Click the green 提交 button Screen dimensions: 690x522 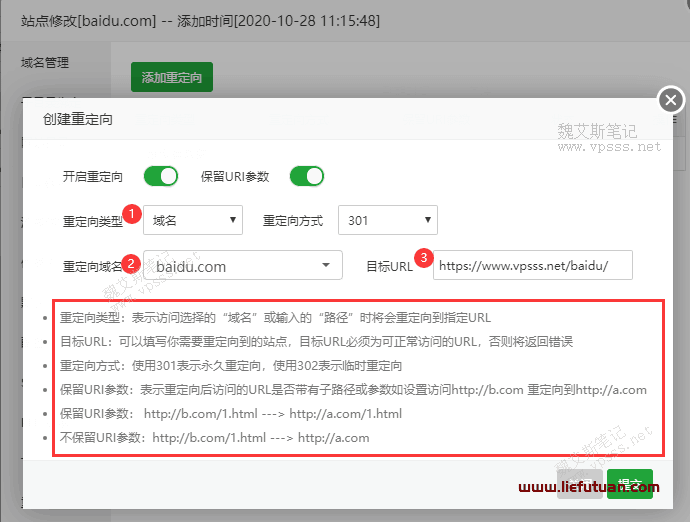pyautogui.click(x=630, y=484)
